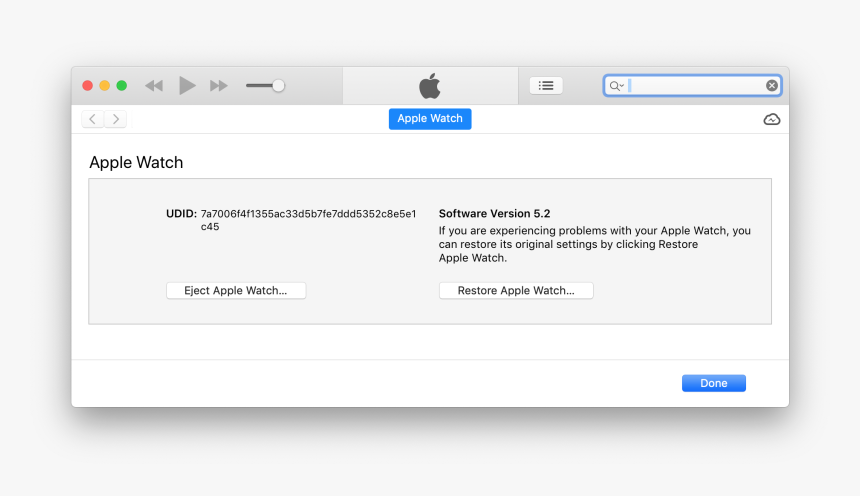
Task: Go forward with the right chevron
Action: 116,119
